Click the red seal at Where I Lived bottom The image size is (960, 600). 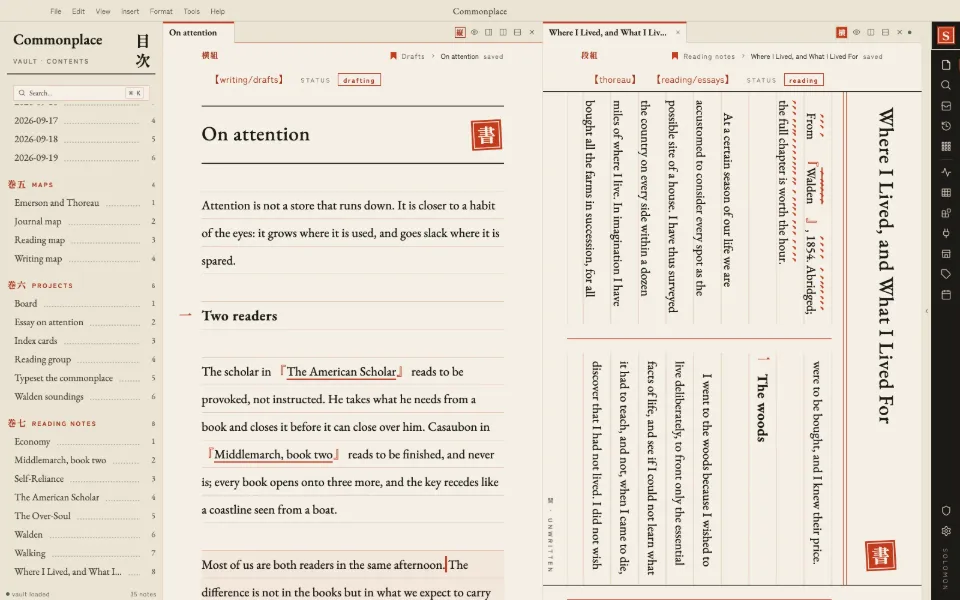880,555
